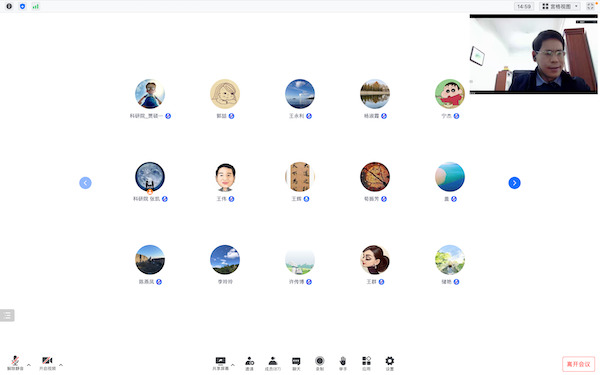Image resolution: width=600 pixels, height=375 pixels.
Task: Click muted mic icon below red leaf avatar
Action: pyautogui.click(x=384, y=199)
